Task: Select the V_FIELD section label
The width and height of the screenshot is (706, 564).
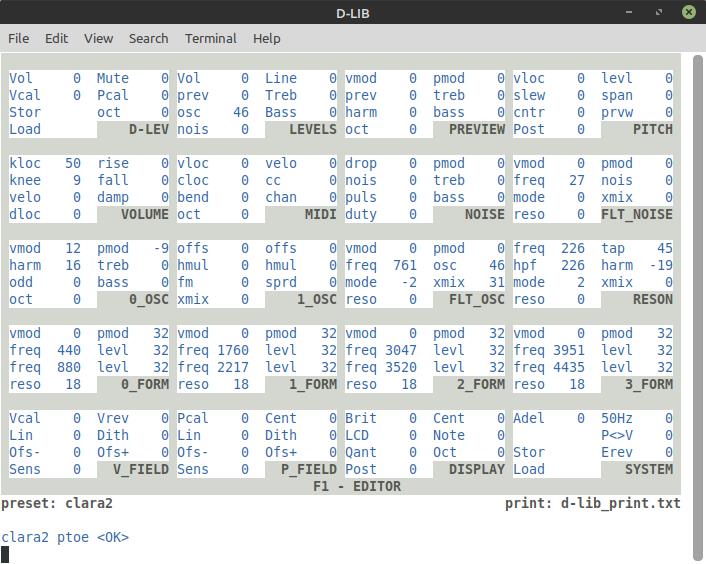Action: click(x=140, y=470)
